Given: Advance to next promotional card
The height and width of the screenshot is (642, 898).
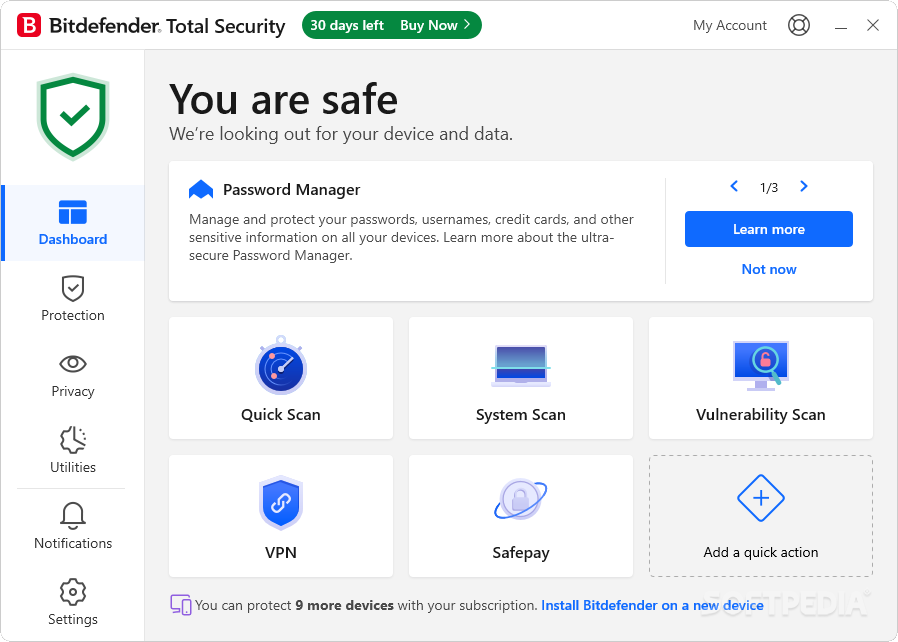Looking at the screenshot, I should tap(803, 186).
